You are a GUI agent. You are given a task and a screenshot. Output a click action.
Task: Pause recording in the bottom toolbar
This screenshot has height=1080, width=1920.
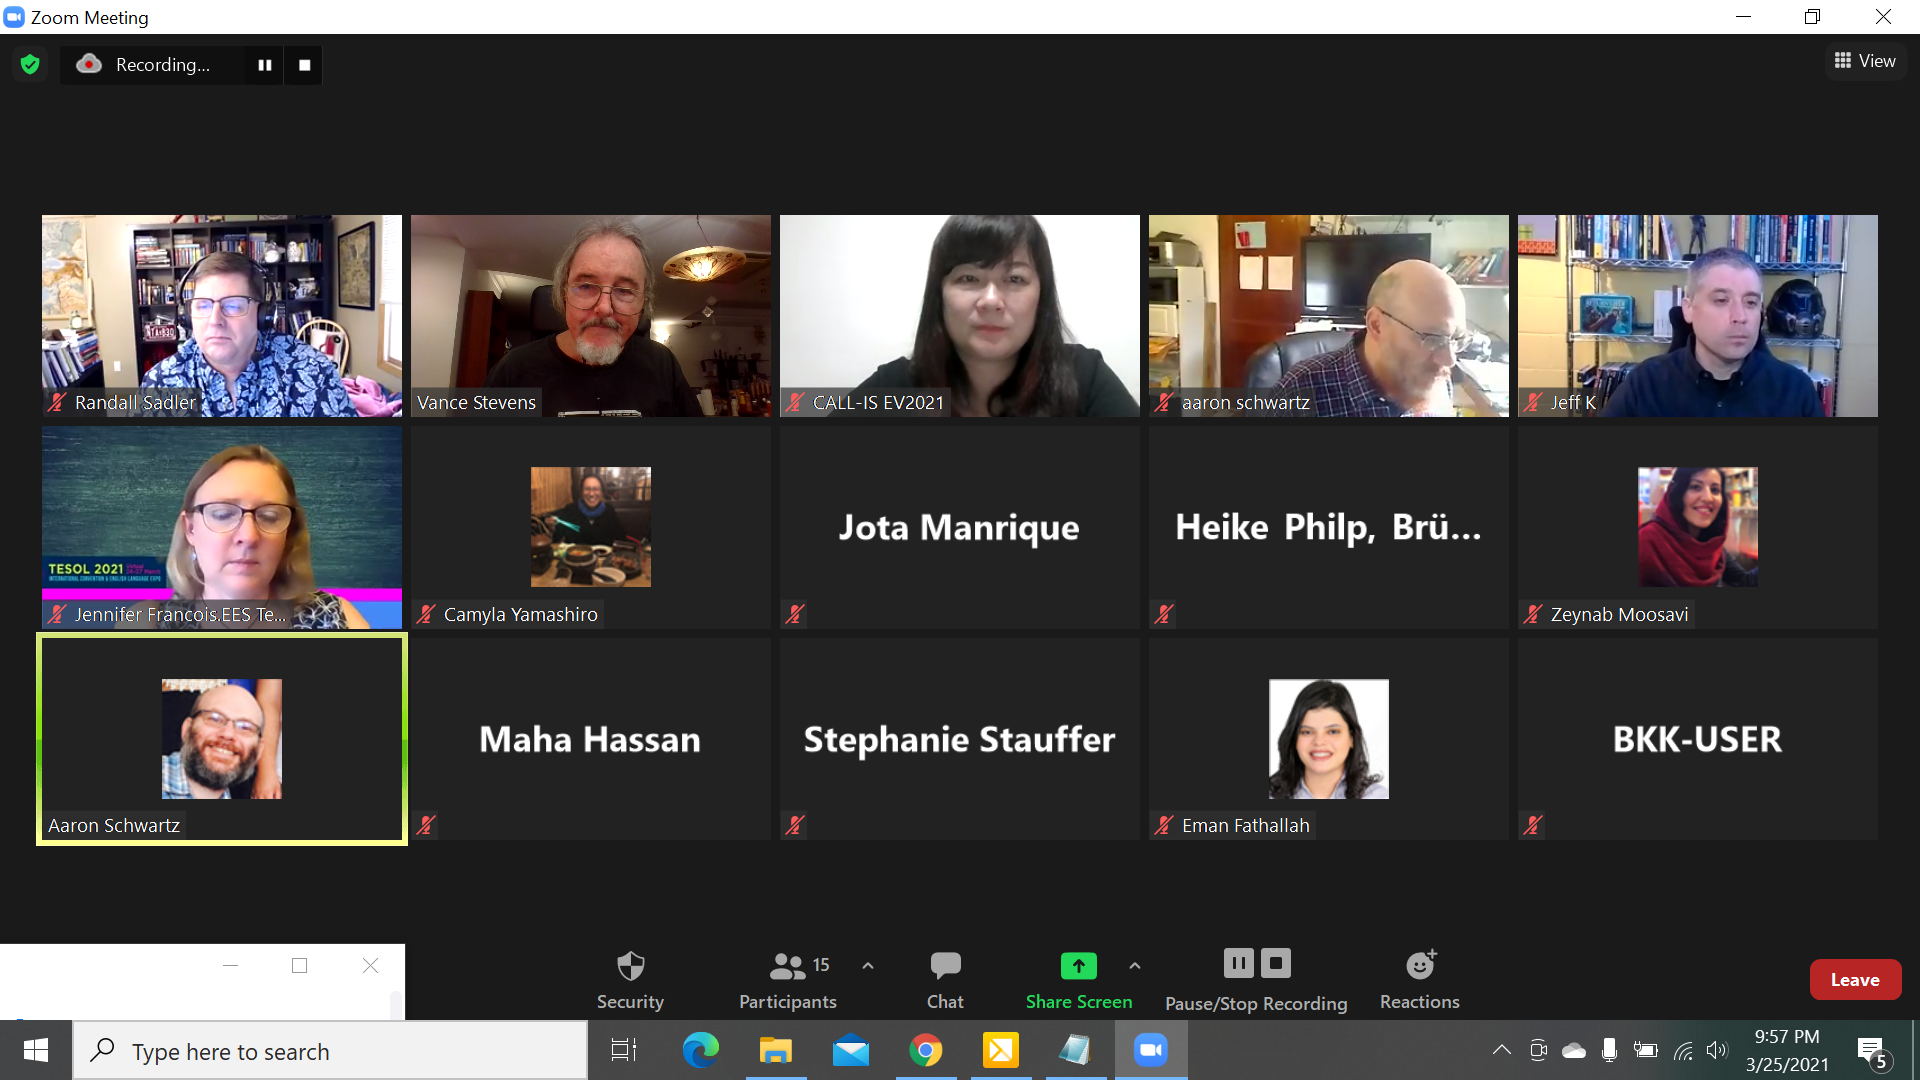coord(1238,963)
